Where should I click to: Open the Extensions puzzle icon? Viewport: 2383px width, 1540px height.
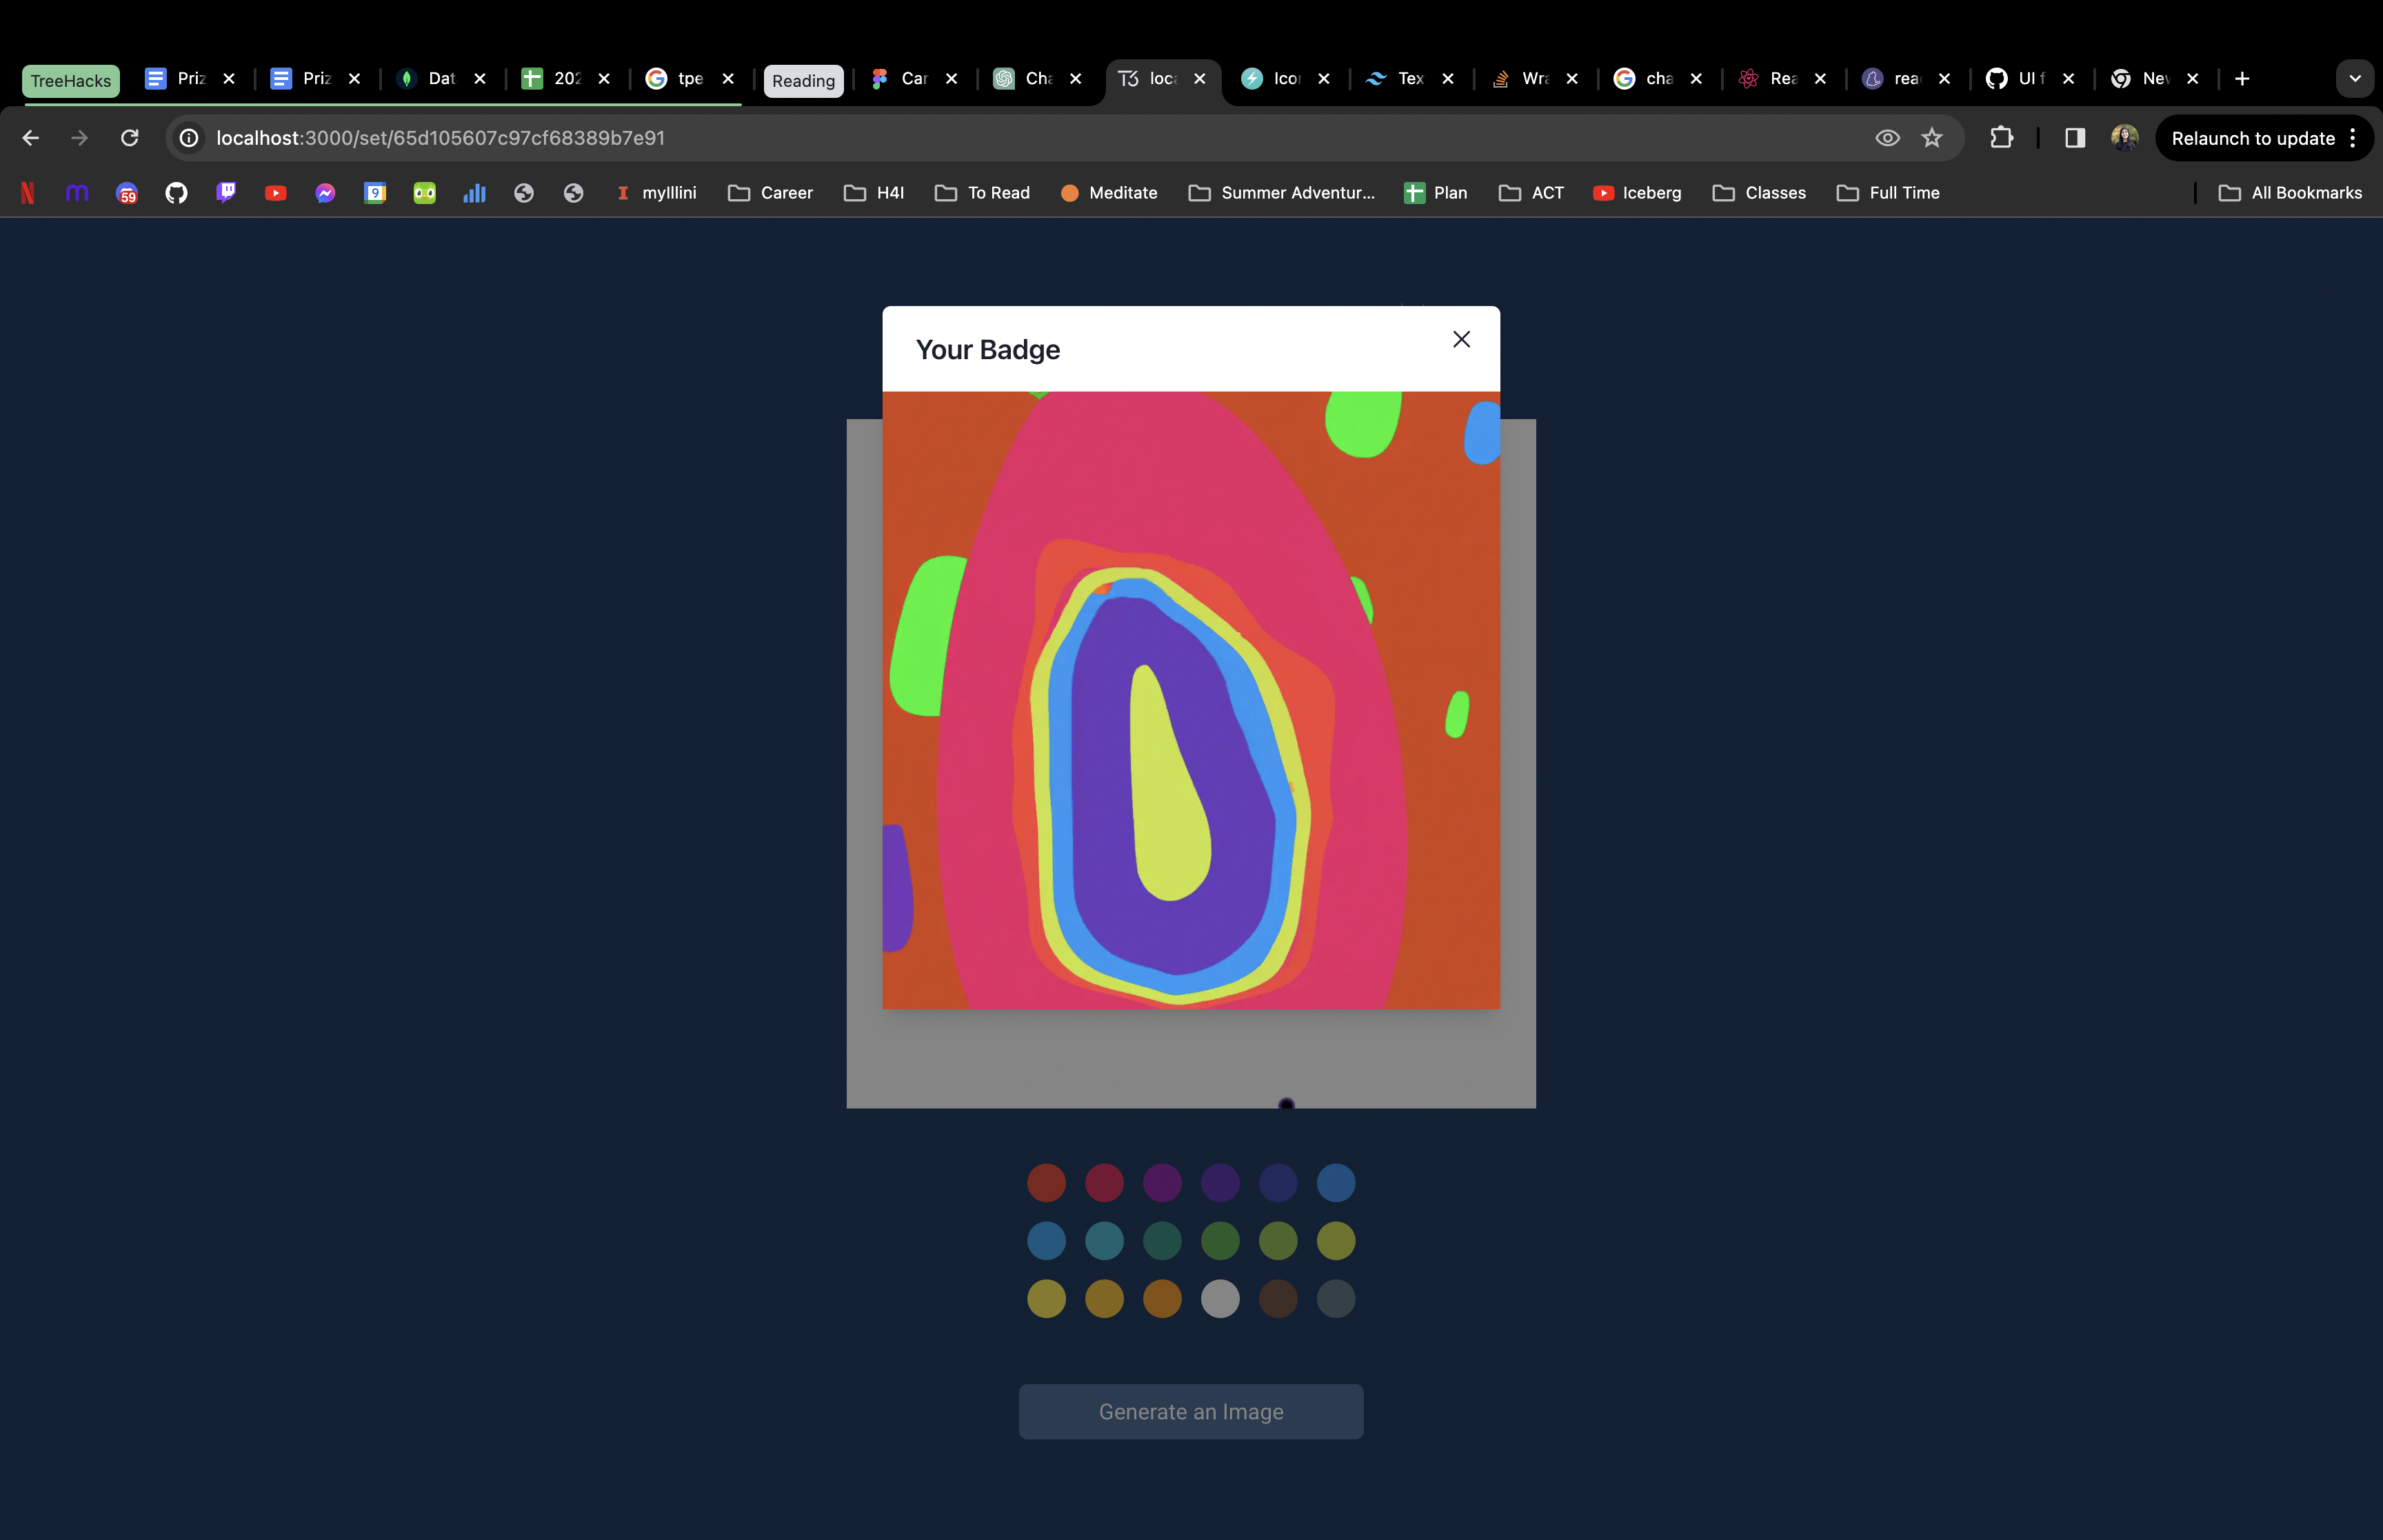pos(2001,138)
